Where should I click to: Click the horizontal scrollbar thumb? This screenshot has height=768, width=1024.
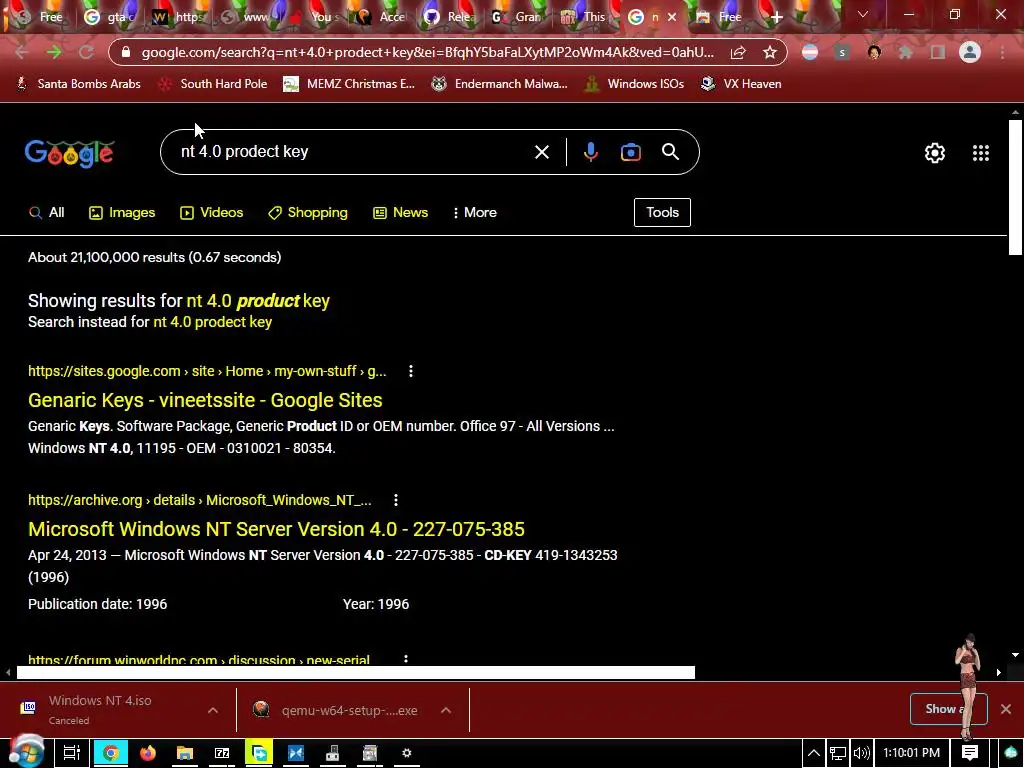coord(356,673)
